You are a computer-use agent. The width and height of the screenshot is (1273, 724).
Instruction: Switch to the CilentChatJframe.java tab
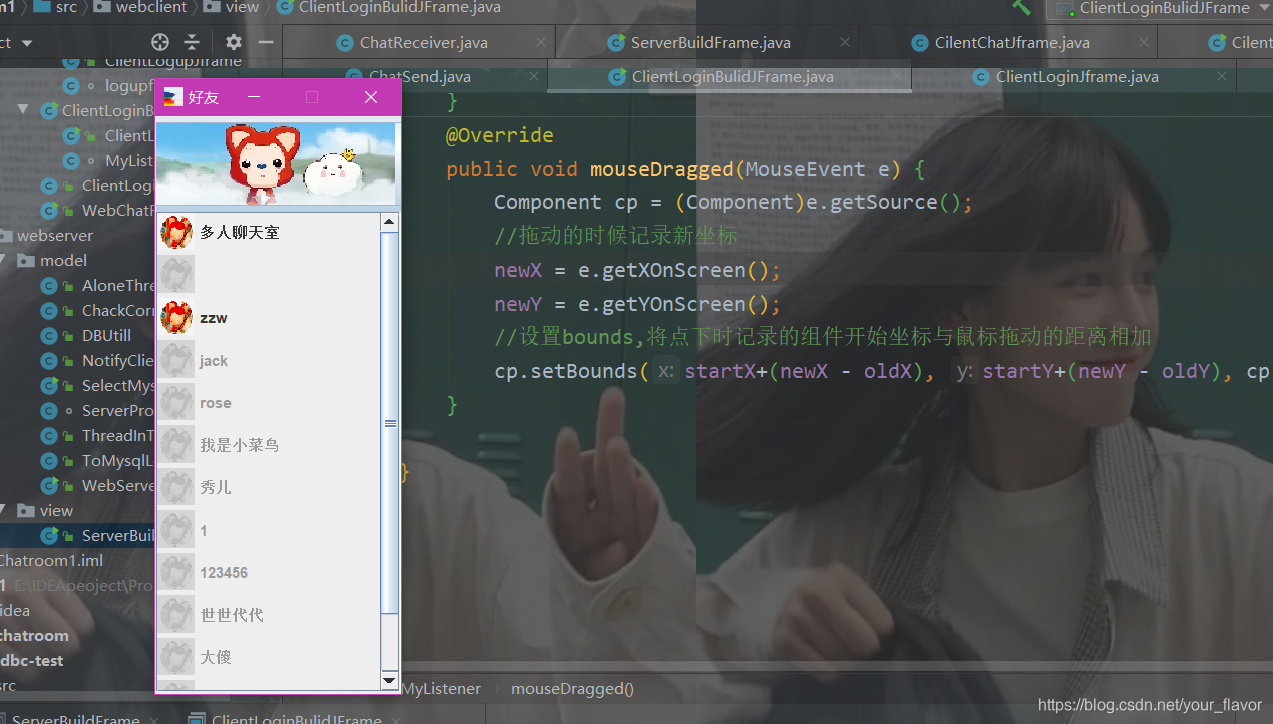pyautogui.click(x=1012, y=43)
